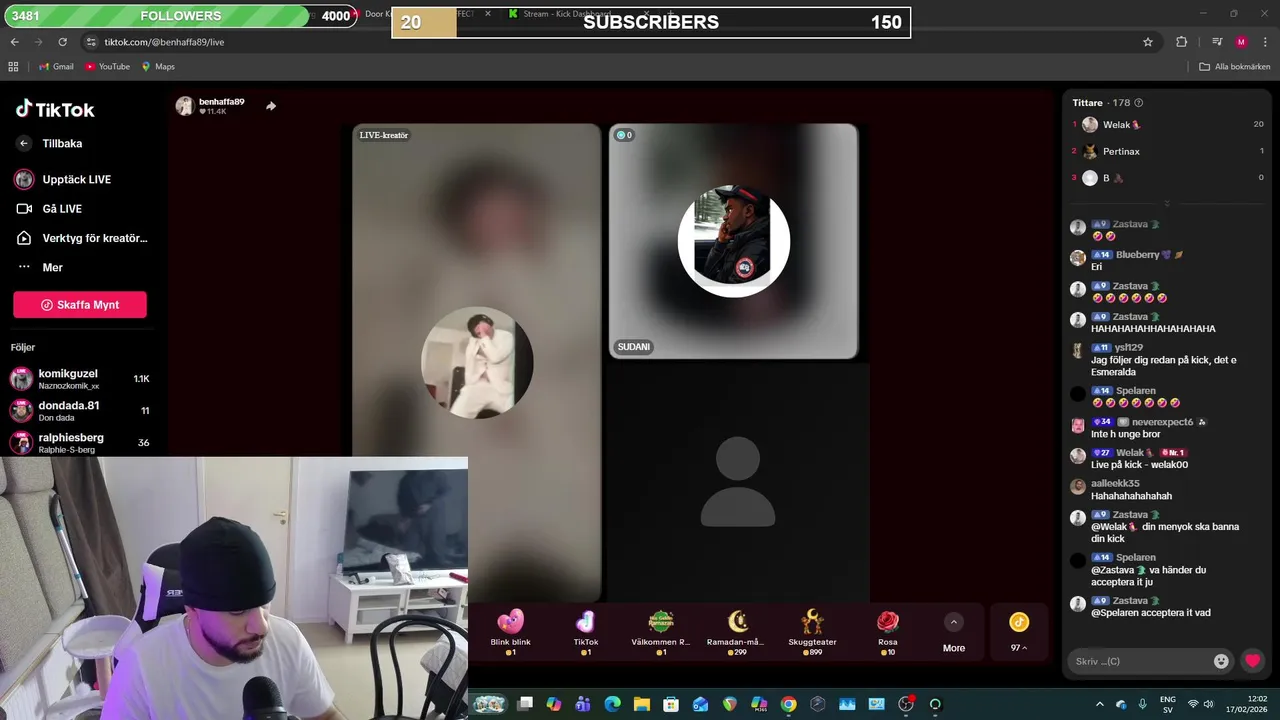Open Chrome profile avatar M

(1241, 42)
